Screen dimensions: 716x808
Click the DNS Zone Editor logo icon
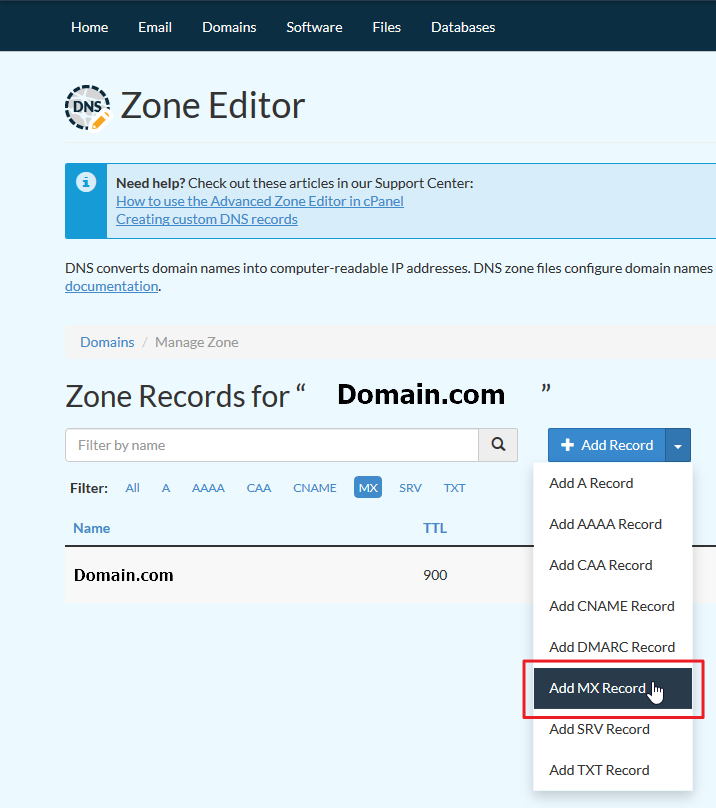coord(87,106)
